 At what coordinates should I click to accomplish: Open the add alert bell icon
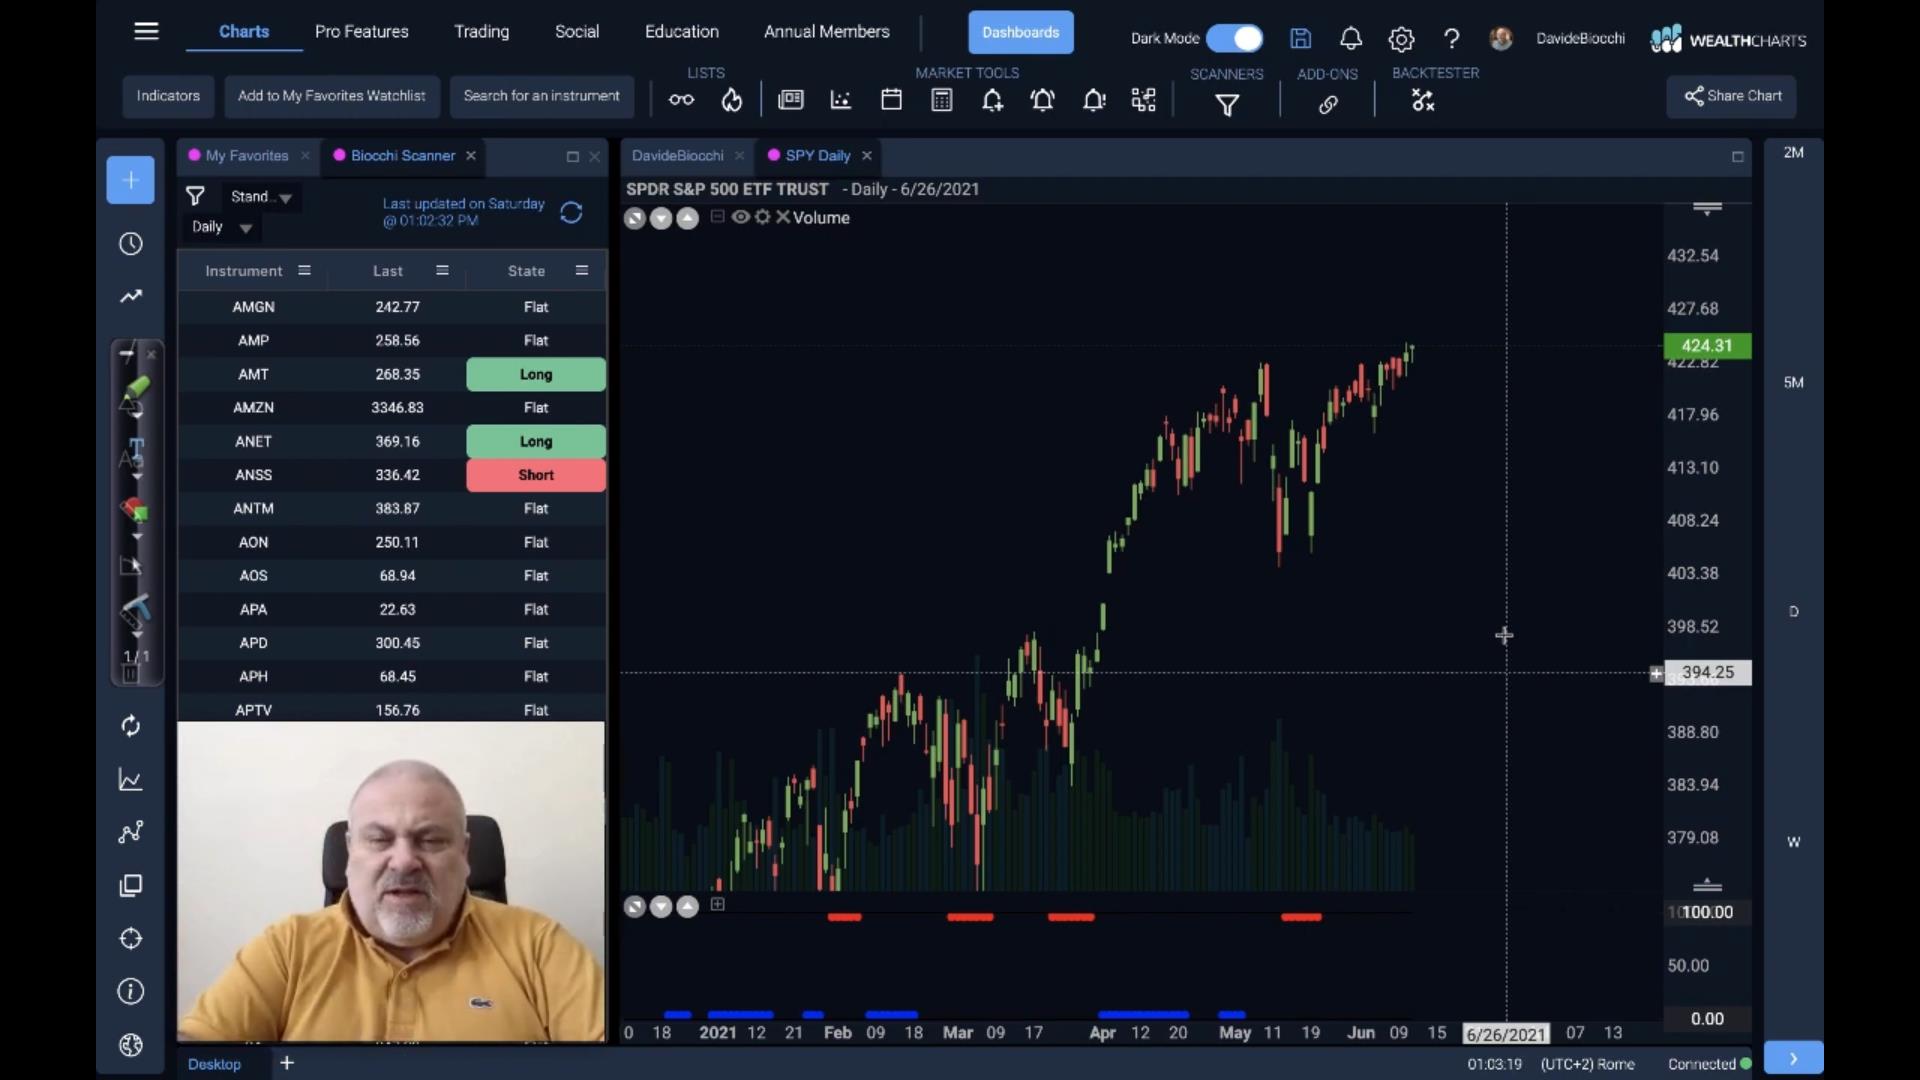(x=992, y=100)
